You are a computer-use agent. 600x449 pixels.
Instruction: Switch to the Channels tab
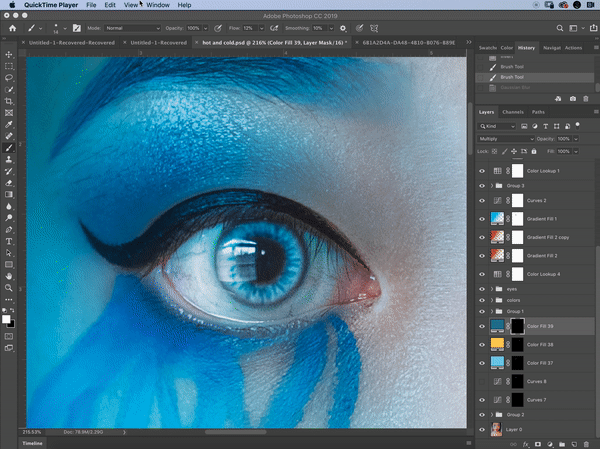coord(513,112)
